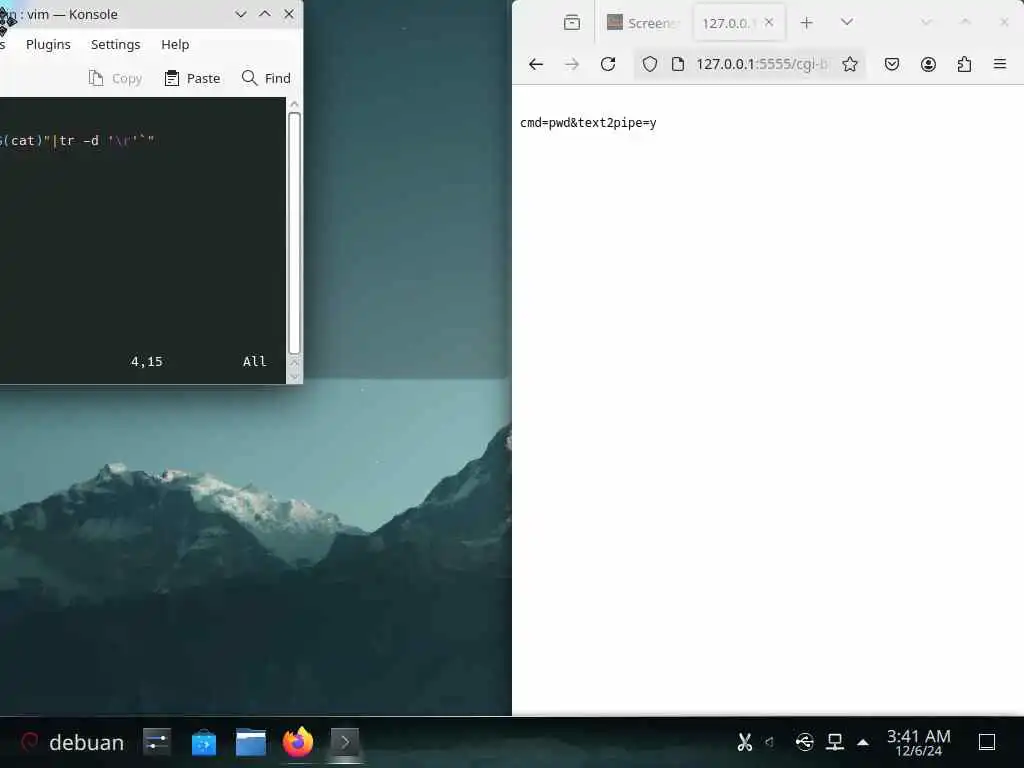This screenshot has height=768, width=1024.
Task: Go forward in Firefox
Action: 572,64
